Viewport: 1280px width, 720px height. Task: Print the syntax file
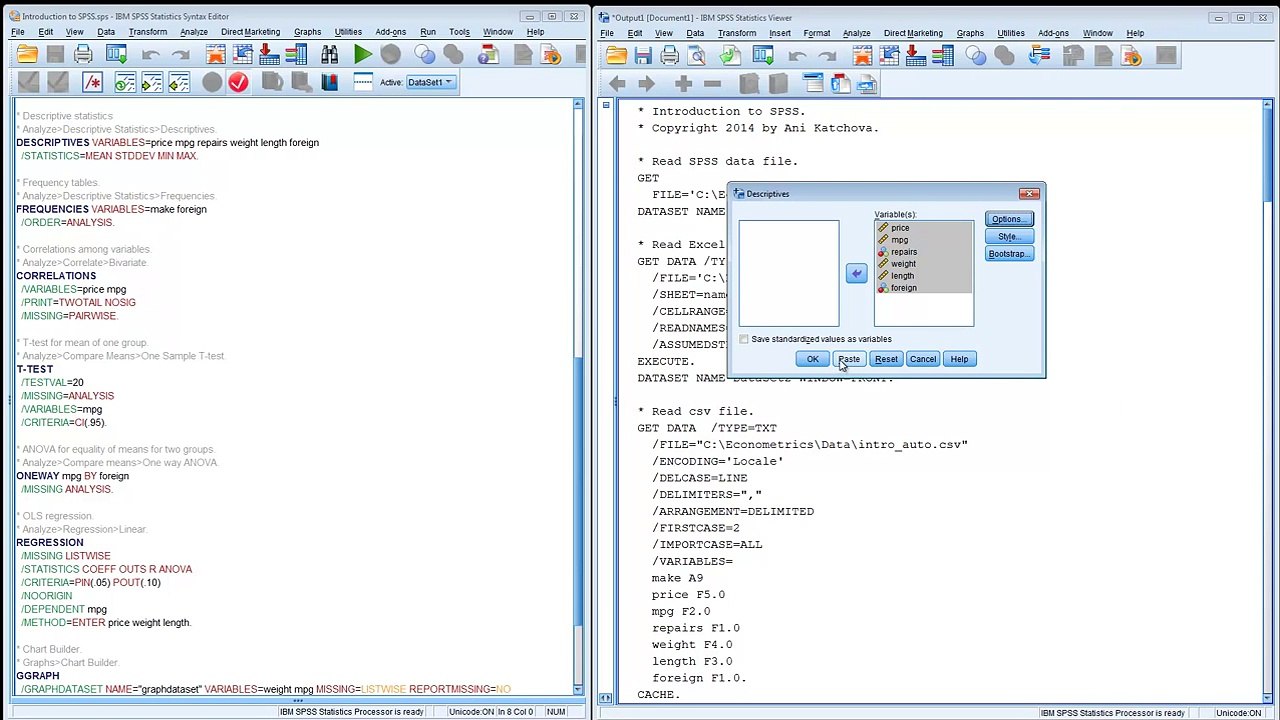84,55
